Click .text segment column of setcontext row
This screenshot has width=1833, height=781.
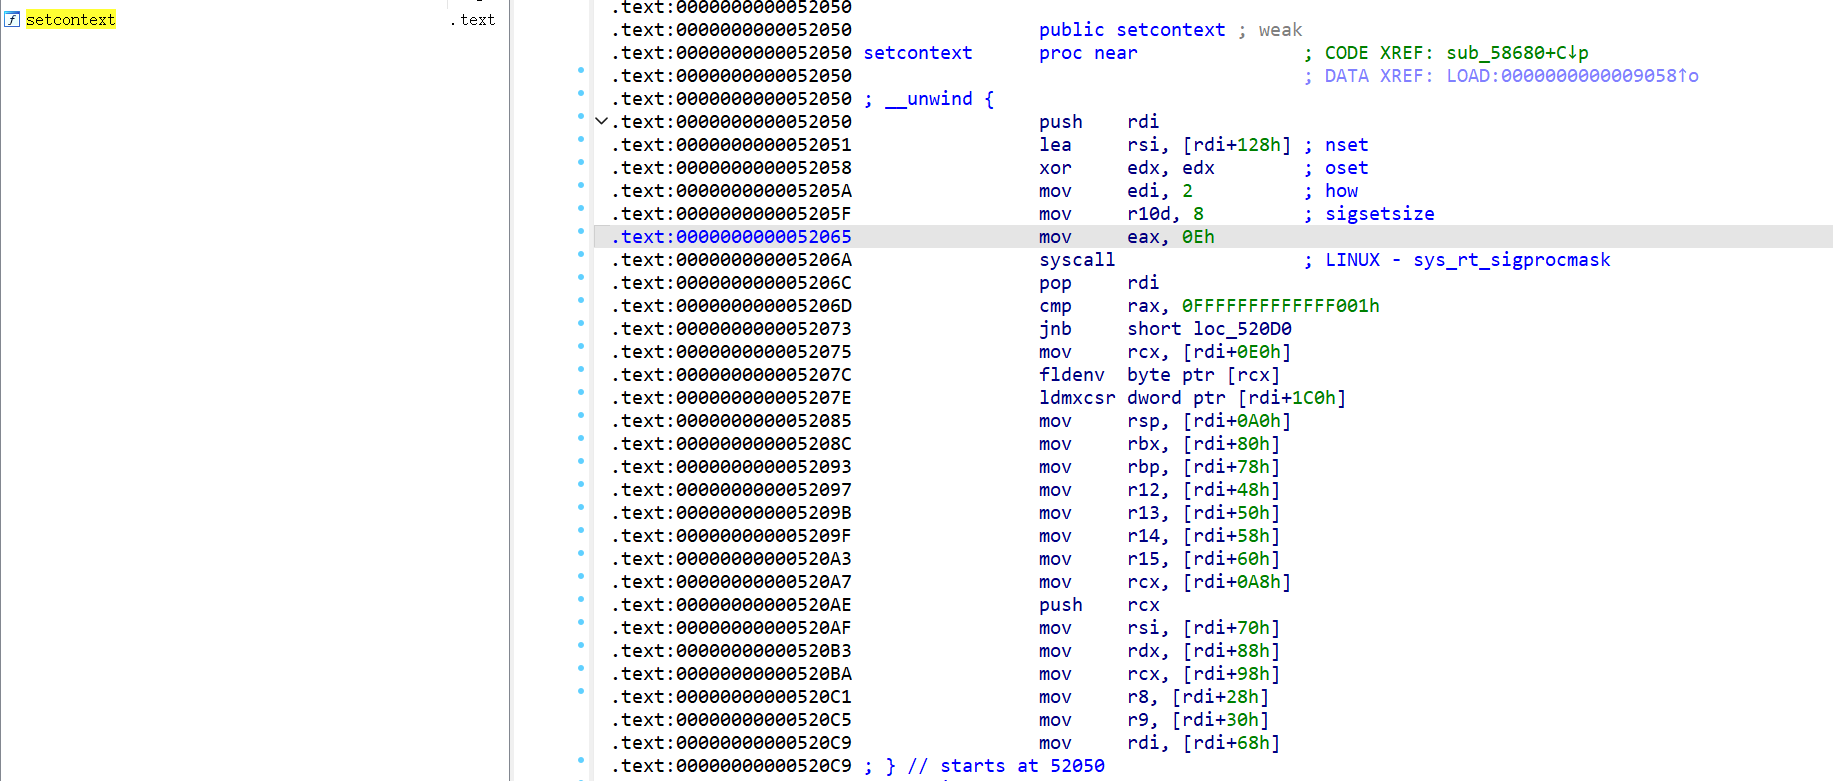pyautogui.click(x=472, y=20)
